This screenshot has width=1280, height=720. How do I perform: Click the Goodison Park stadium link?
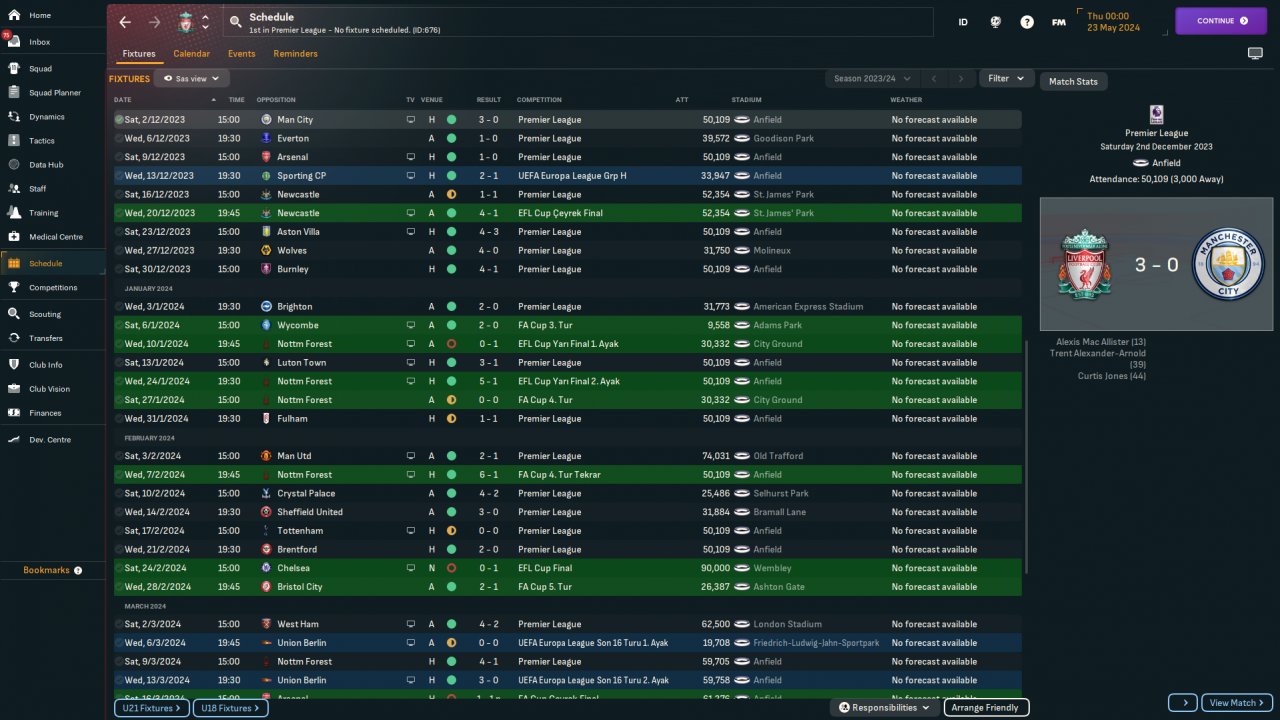(782, 139)
